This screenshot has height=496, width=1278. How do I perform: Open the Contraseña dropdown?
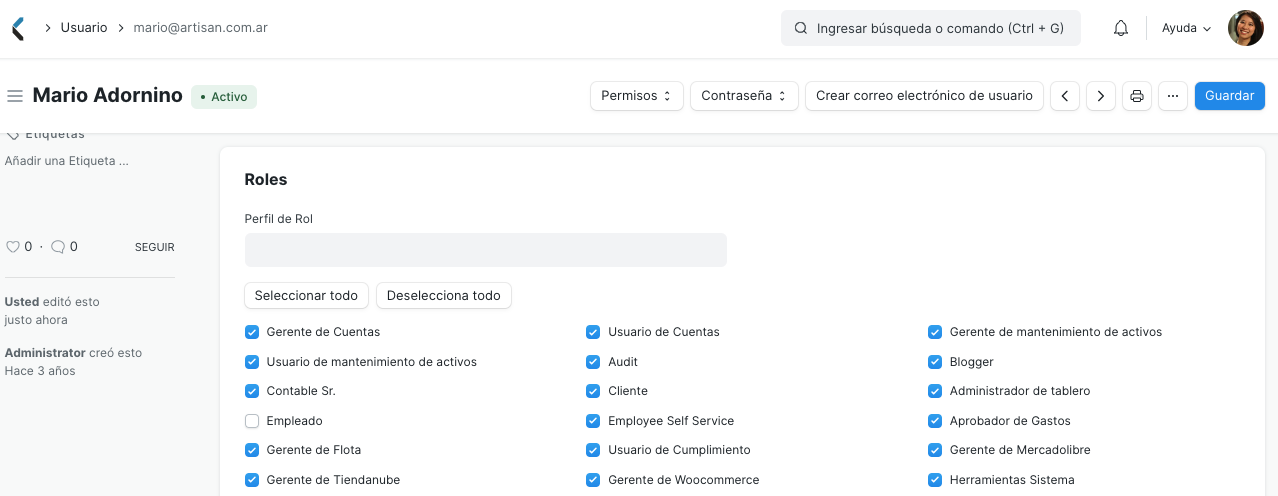click(745, 96)
